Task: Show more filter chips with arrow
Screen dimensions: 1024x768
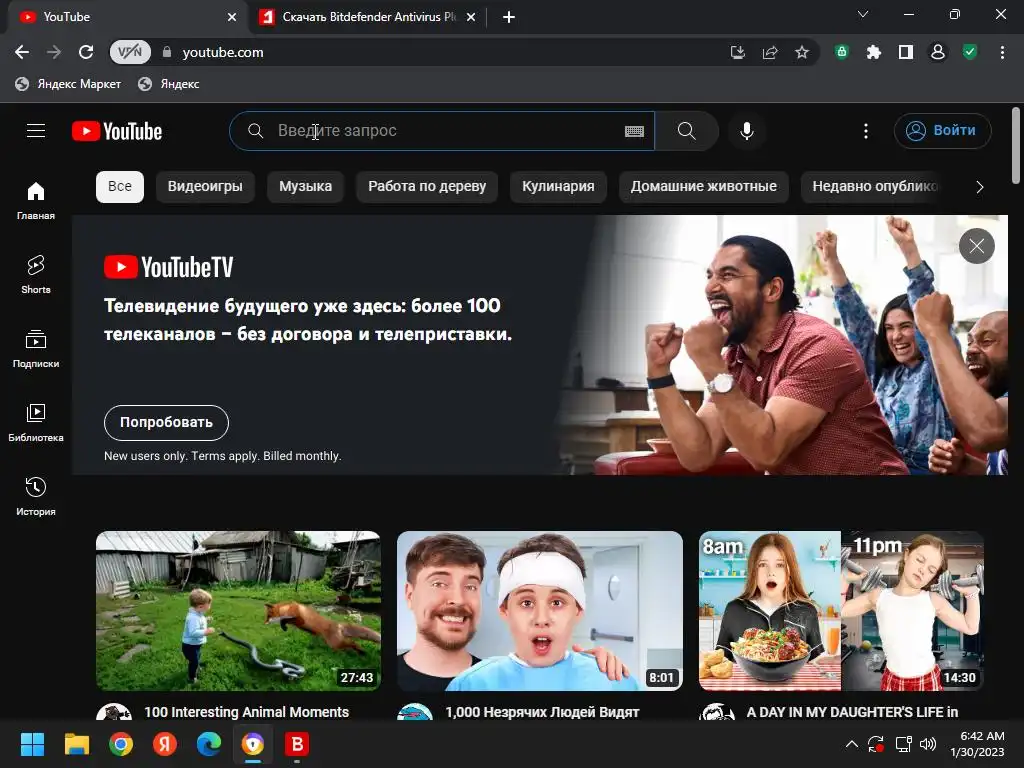Action: [980, 187]
